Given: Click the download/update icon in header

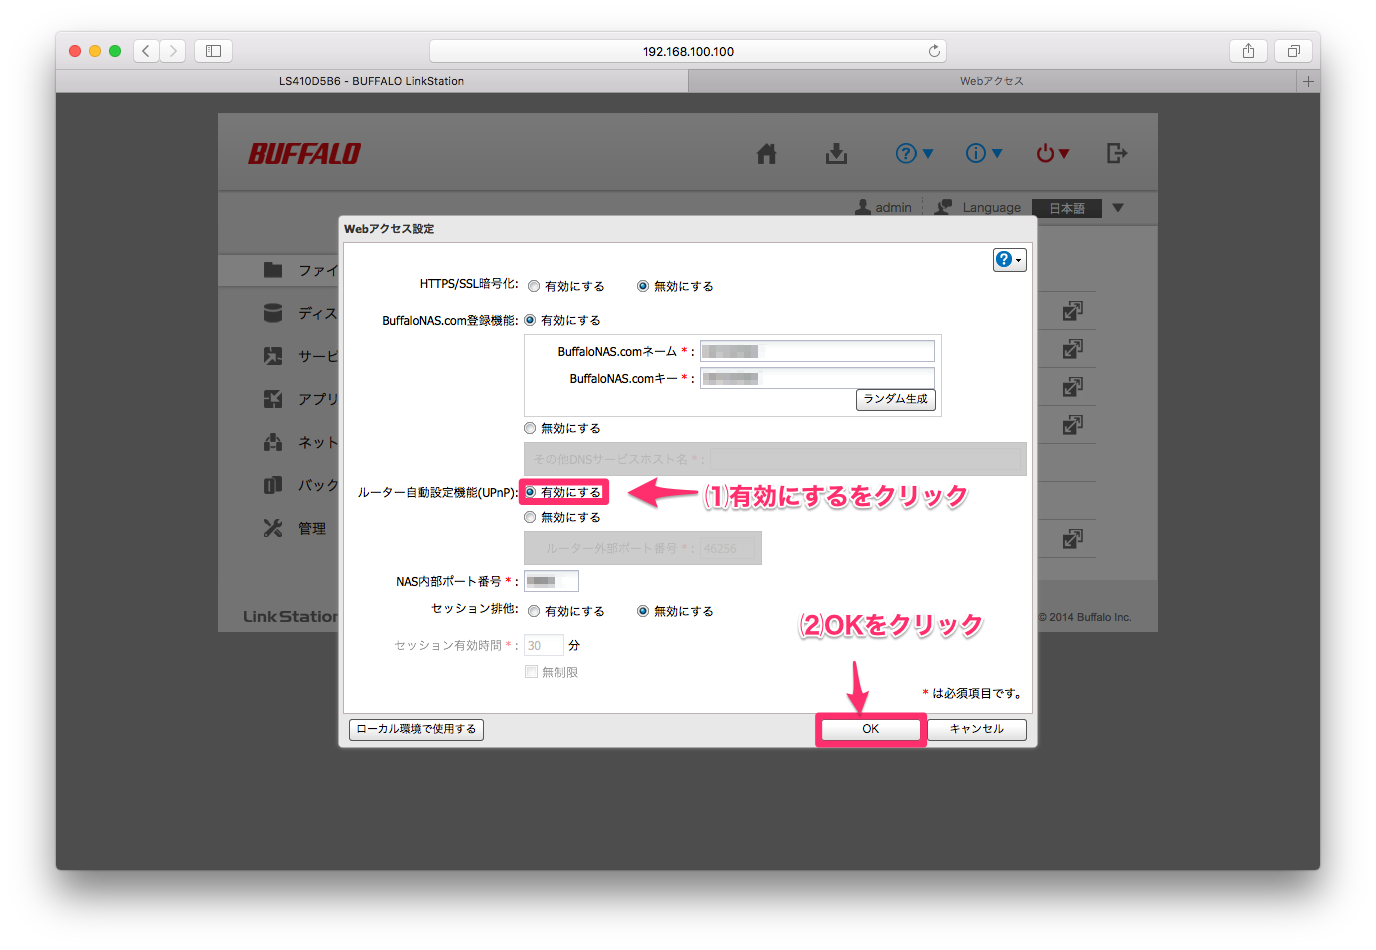Looking at the screenshot, I should [836, 153].
